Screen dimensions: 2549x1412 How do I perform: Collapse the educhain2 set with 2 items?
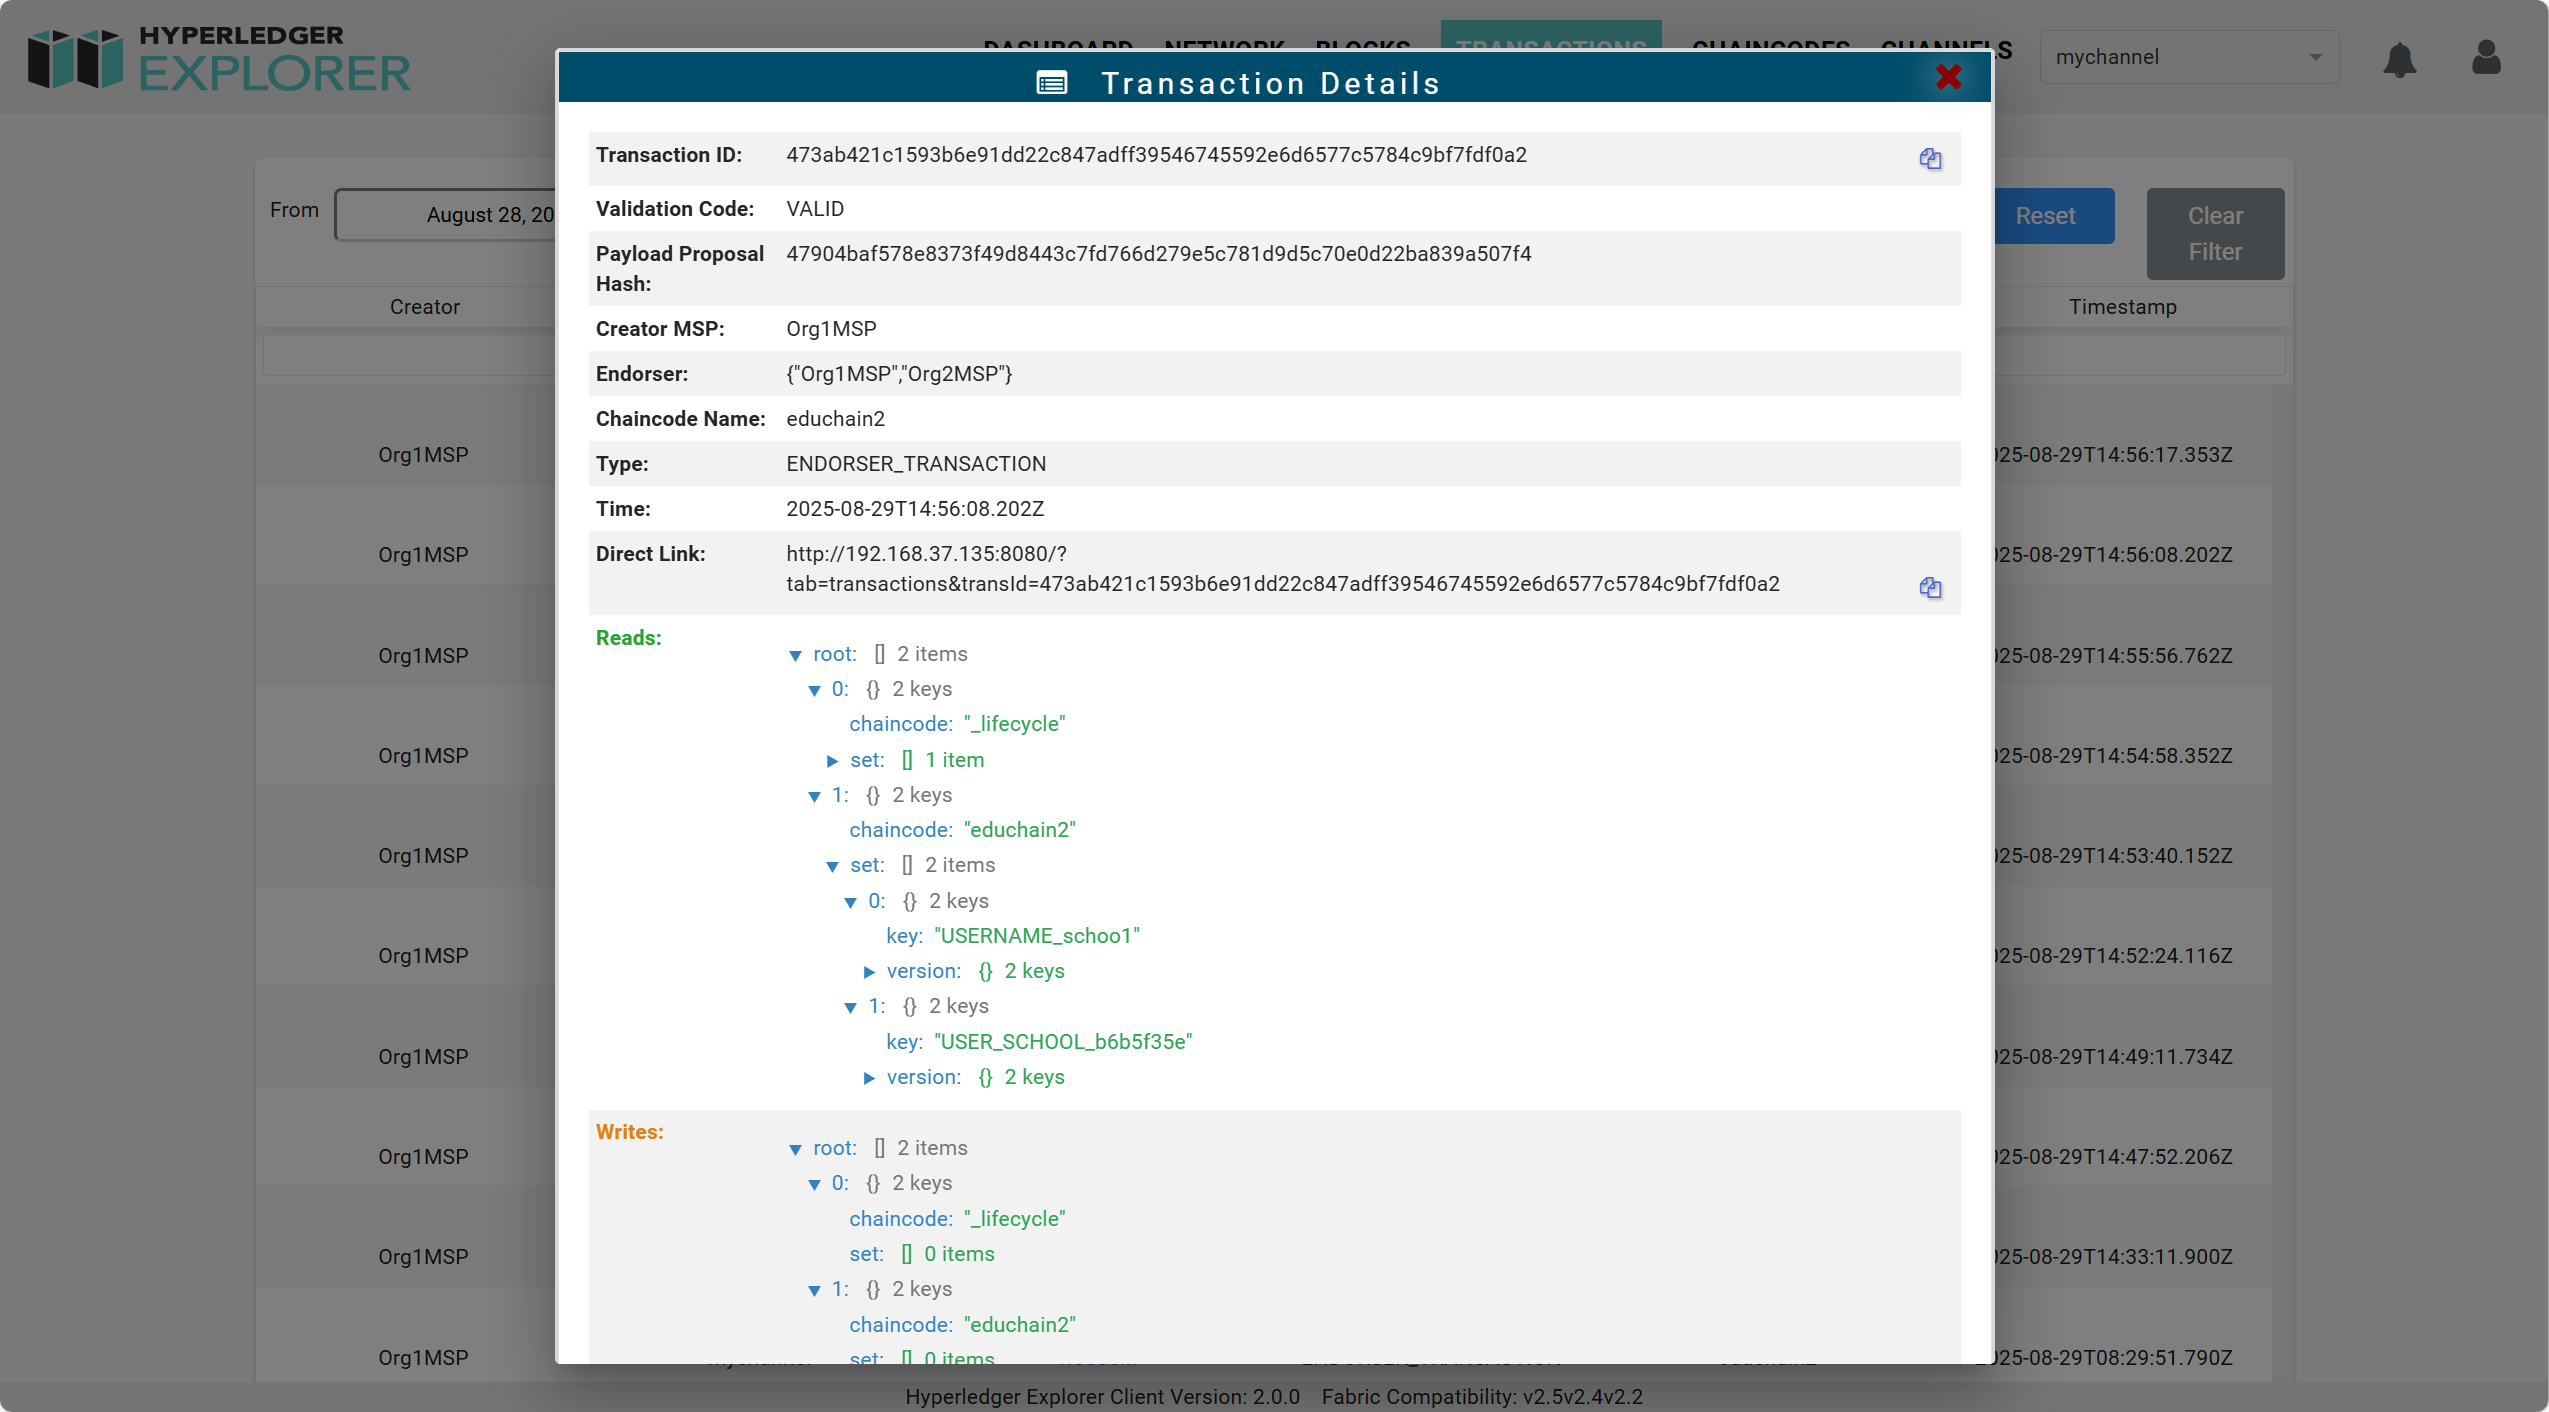tap(832, 866)
